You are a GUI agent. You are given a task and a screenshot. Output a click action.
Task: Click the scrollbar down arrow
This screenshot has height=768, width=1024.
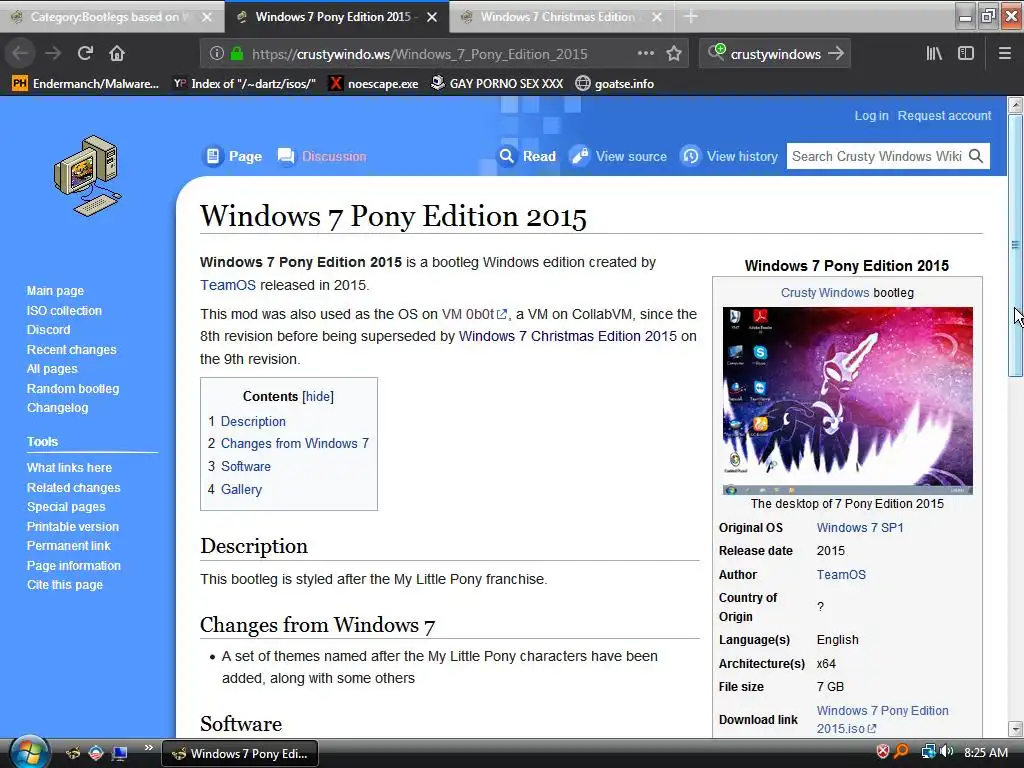(x=1016, y=728)
